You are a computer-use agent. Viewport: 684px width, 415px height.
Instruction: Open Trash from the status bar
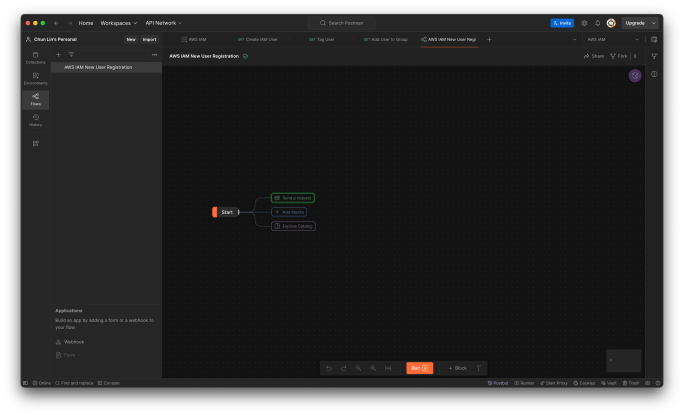click(x=631, y=383)
